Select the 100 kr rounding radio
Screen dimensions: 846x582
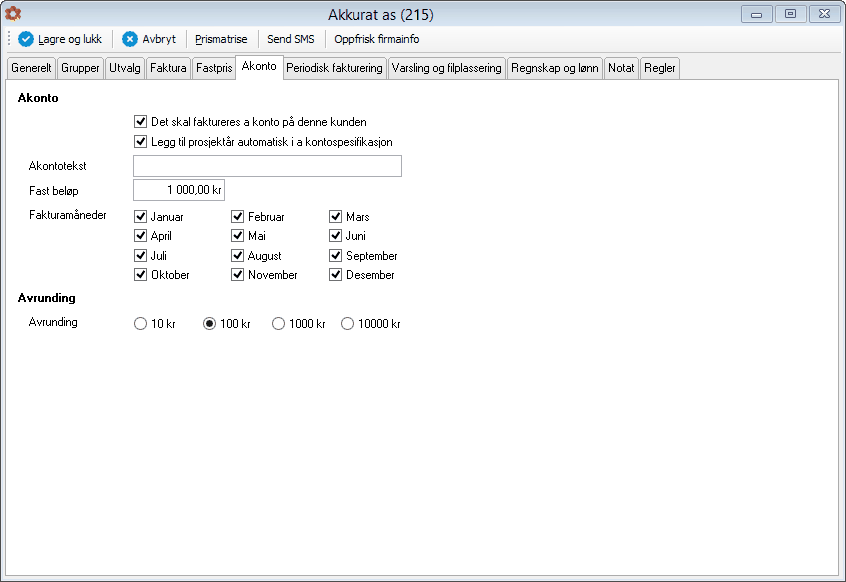[209, 324]
